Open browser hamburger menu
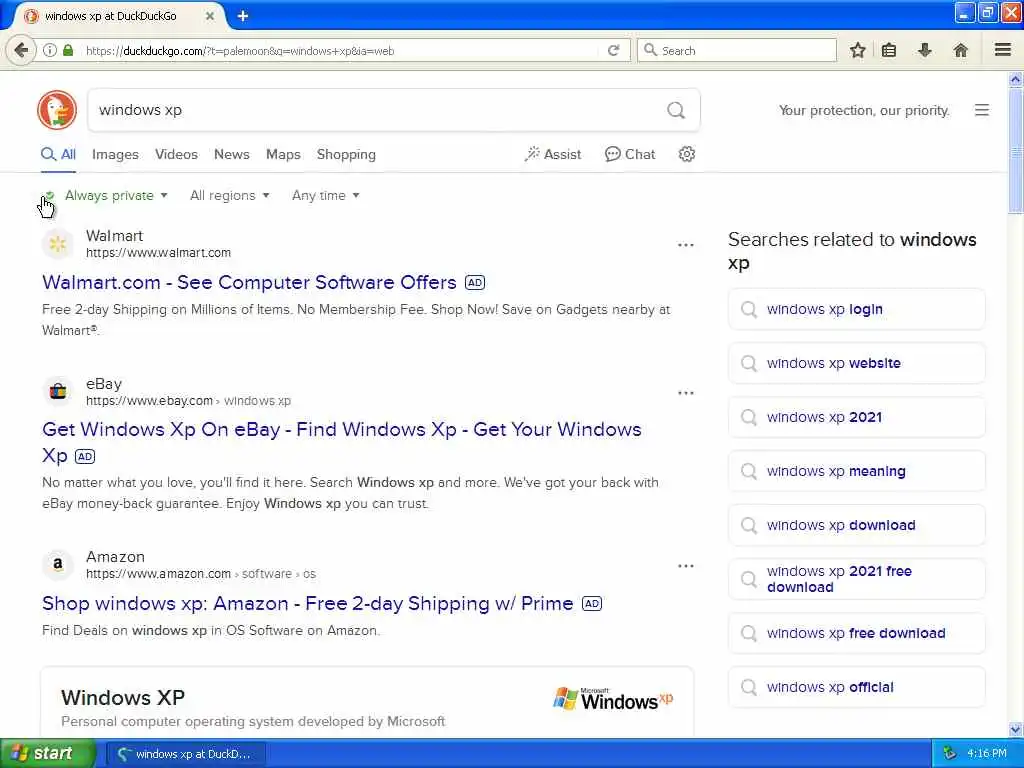This screenshot has width=1024, height=768. pos(1002,50)
